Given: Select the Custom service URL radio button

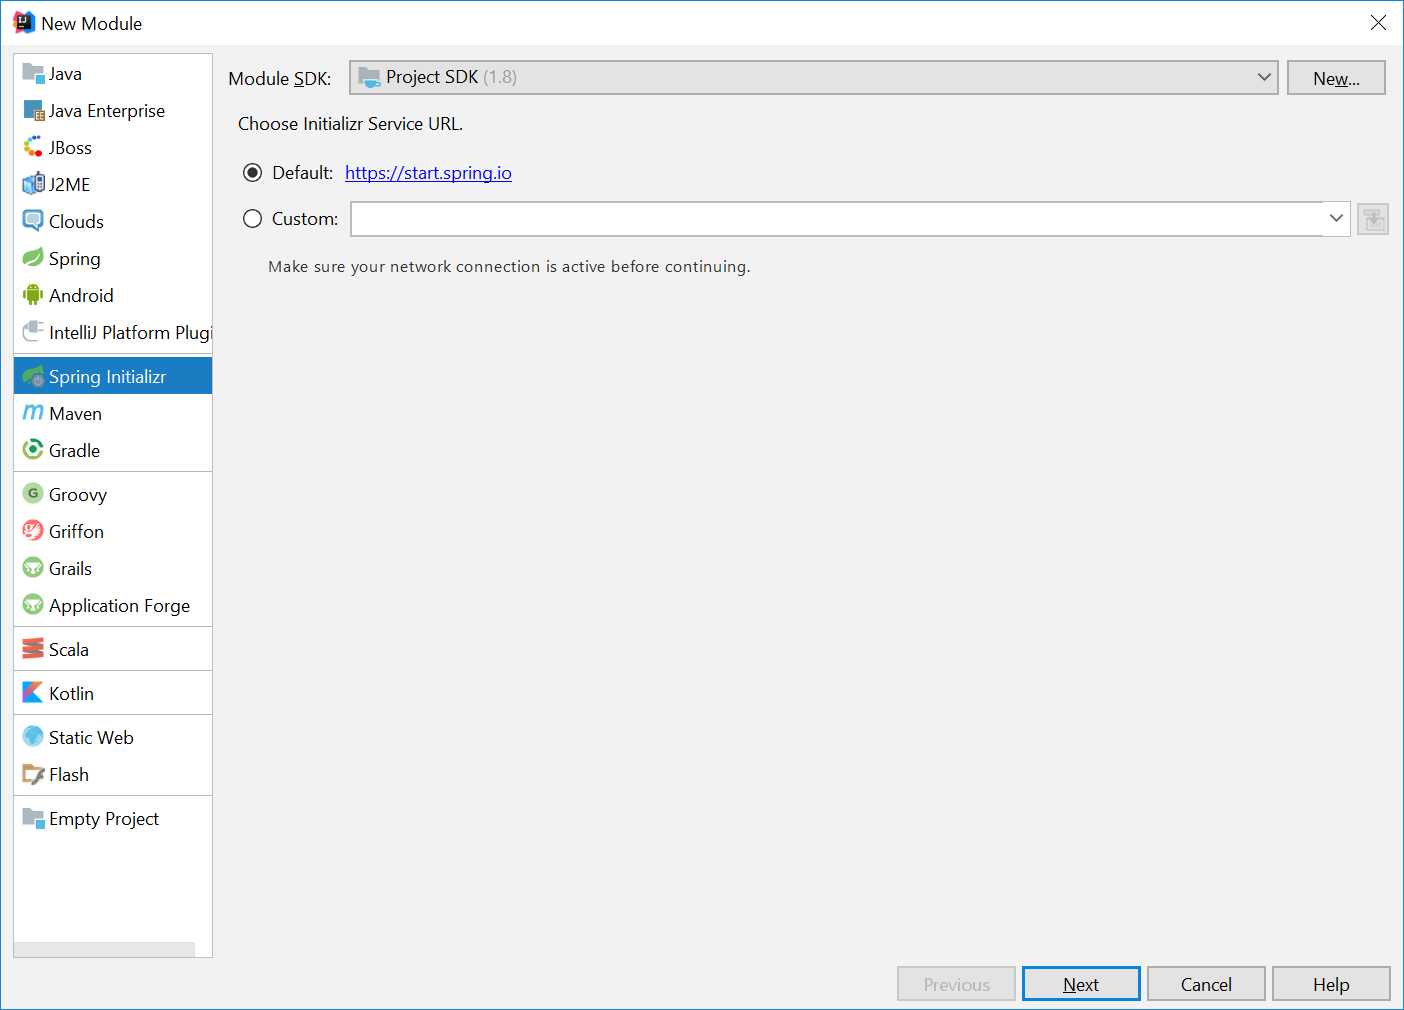Looking at the screenshot, I should tap(252, 219).
